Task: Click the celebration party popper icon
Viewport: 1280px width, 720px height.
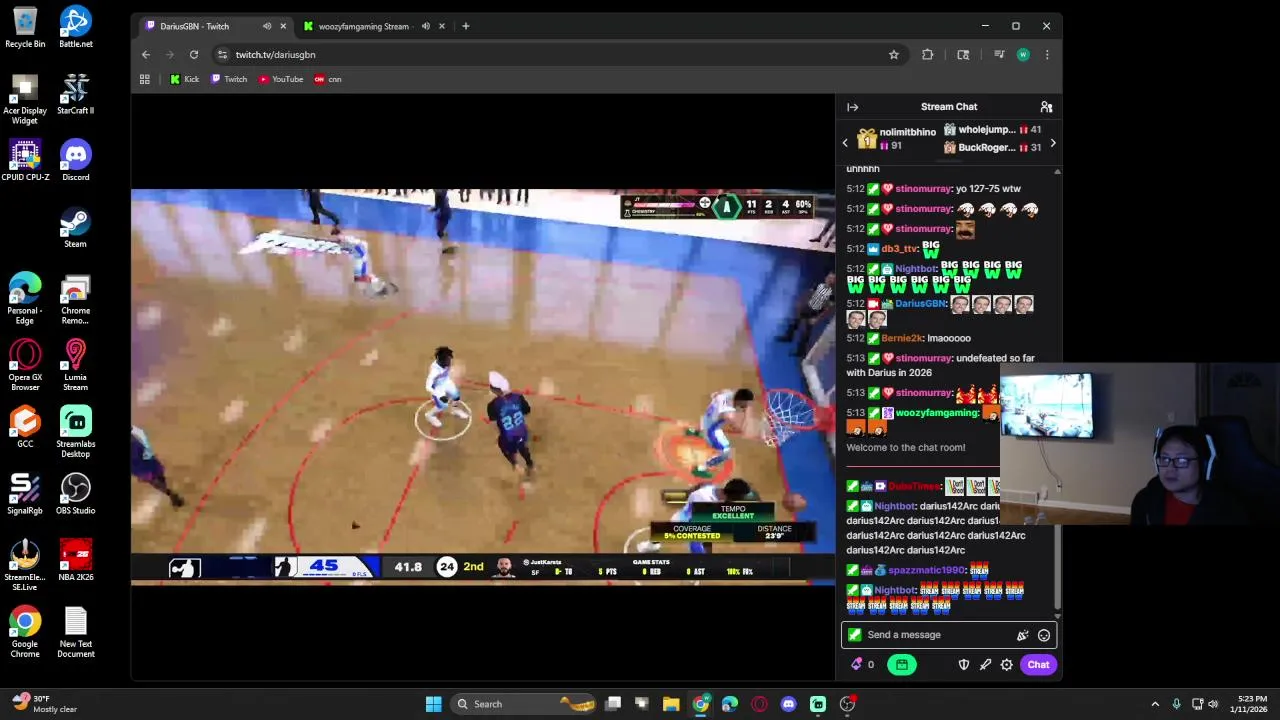Action: 1022,635
